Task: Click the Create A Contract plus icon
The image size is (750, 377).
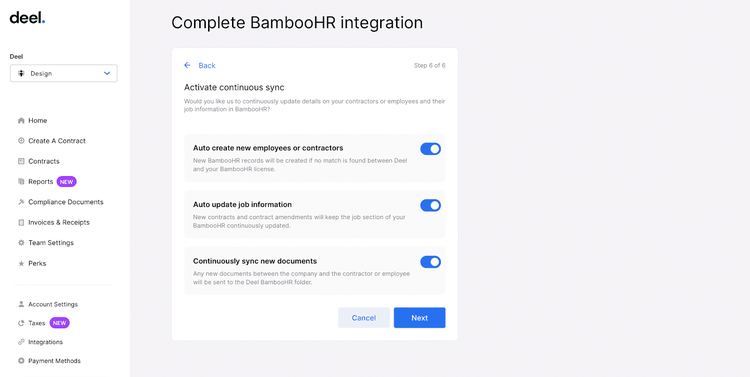Action: click(x=21, y=141)
